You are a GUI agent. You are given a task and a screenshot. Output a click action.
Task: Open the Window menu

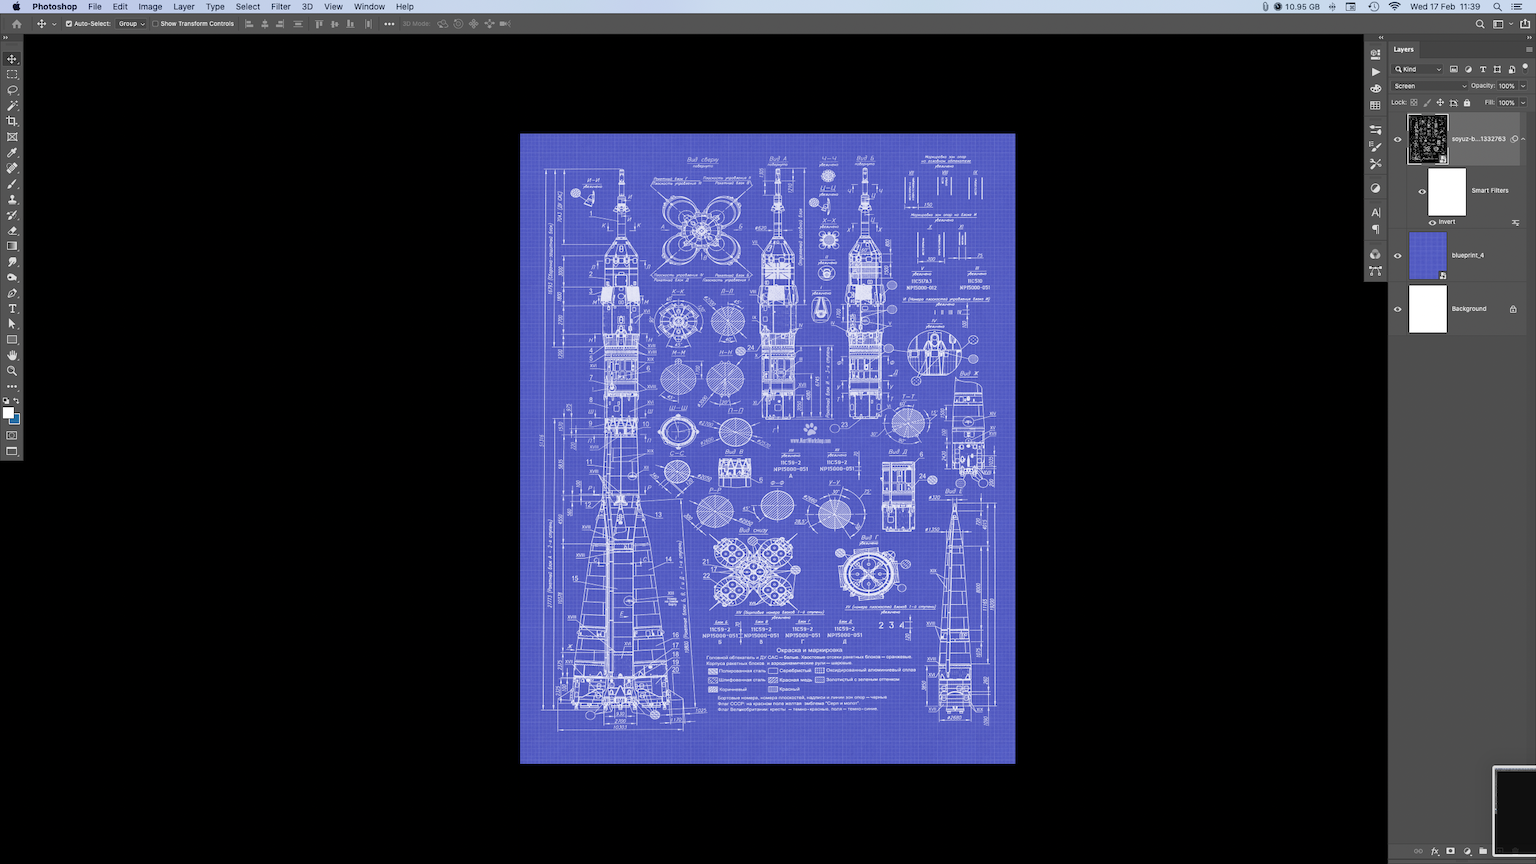369,6
